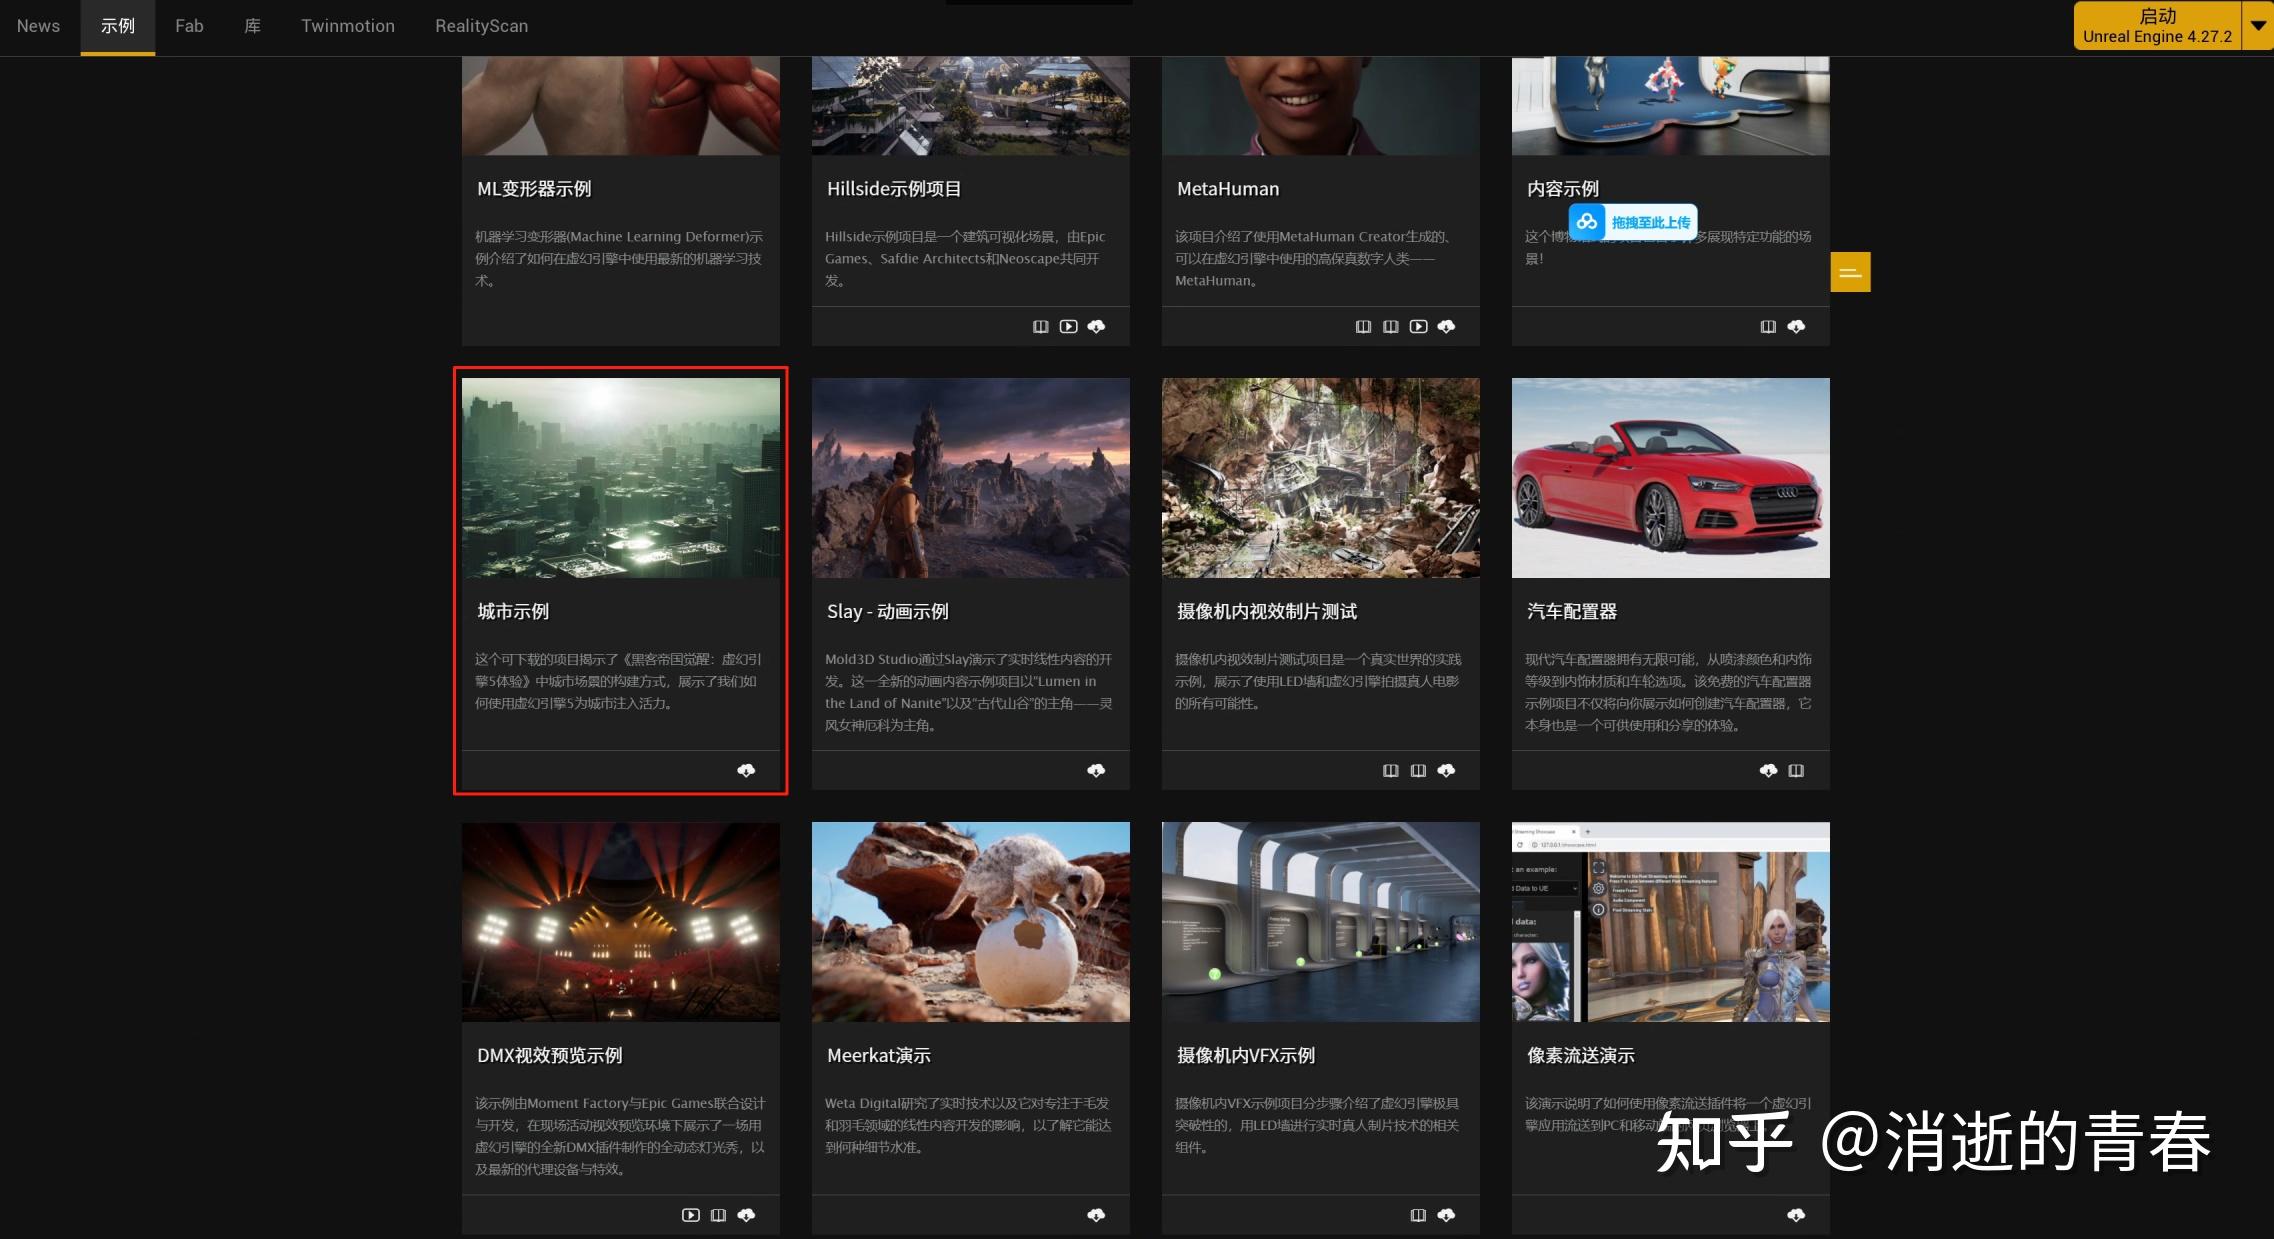
Task: Expand the engine version dropdown arrow
Action: [x=2258, y=26]
